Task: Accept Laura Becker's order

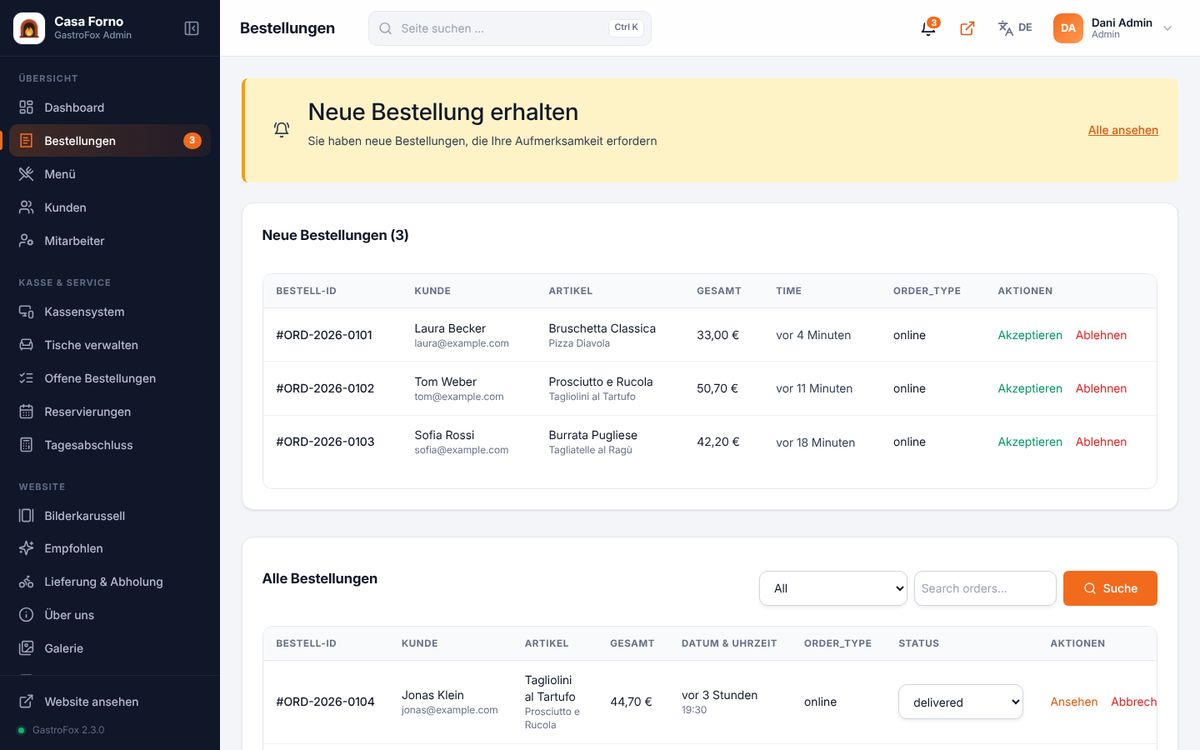Action: point(1030,335)
